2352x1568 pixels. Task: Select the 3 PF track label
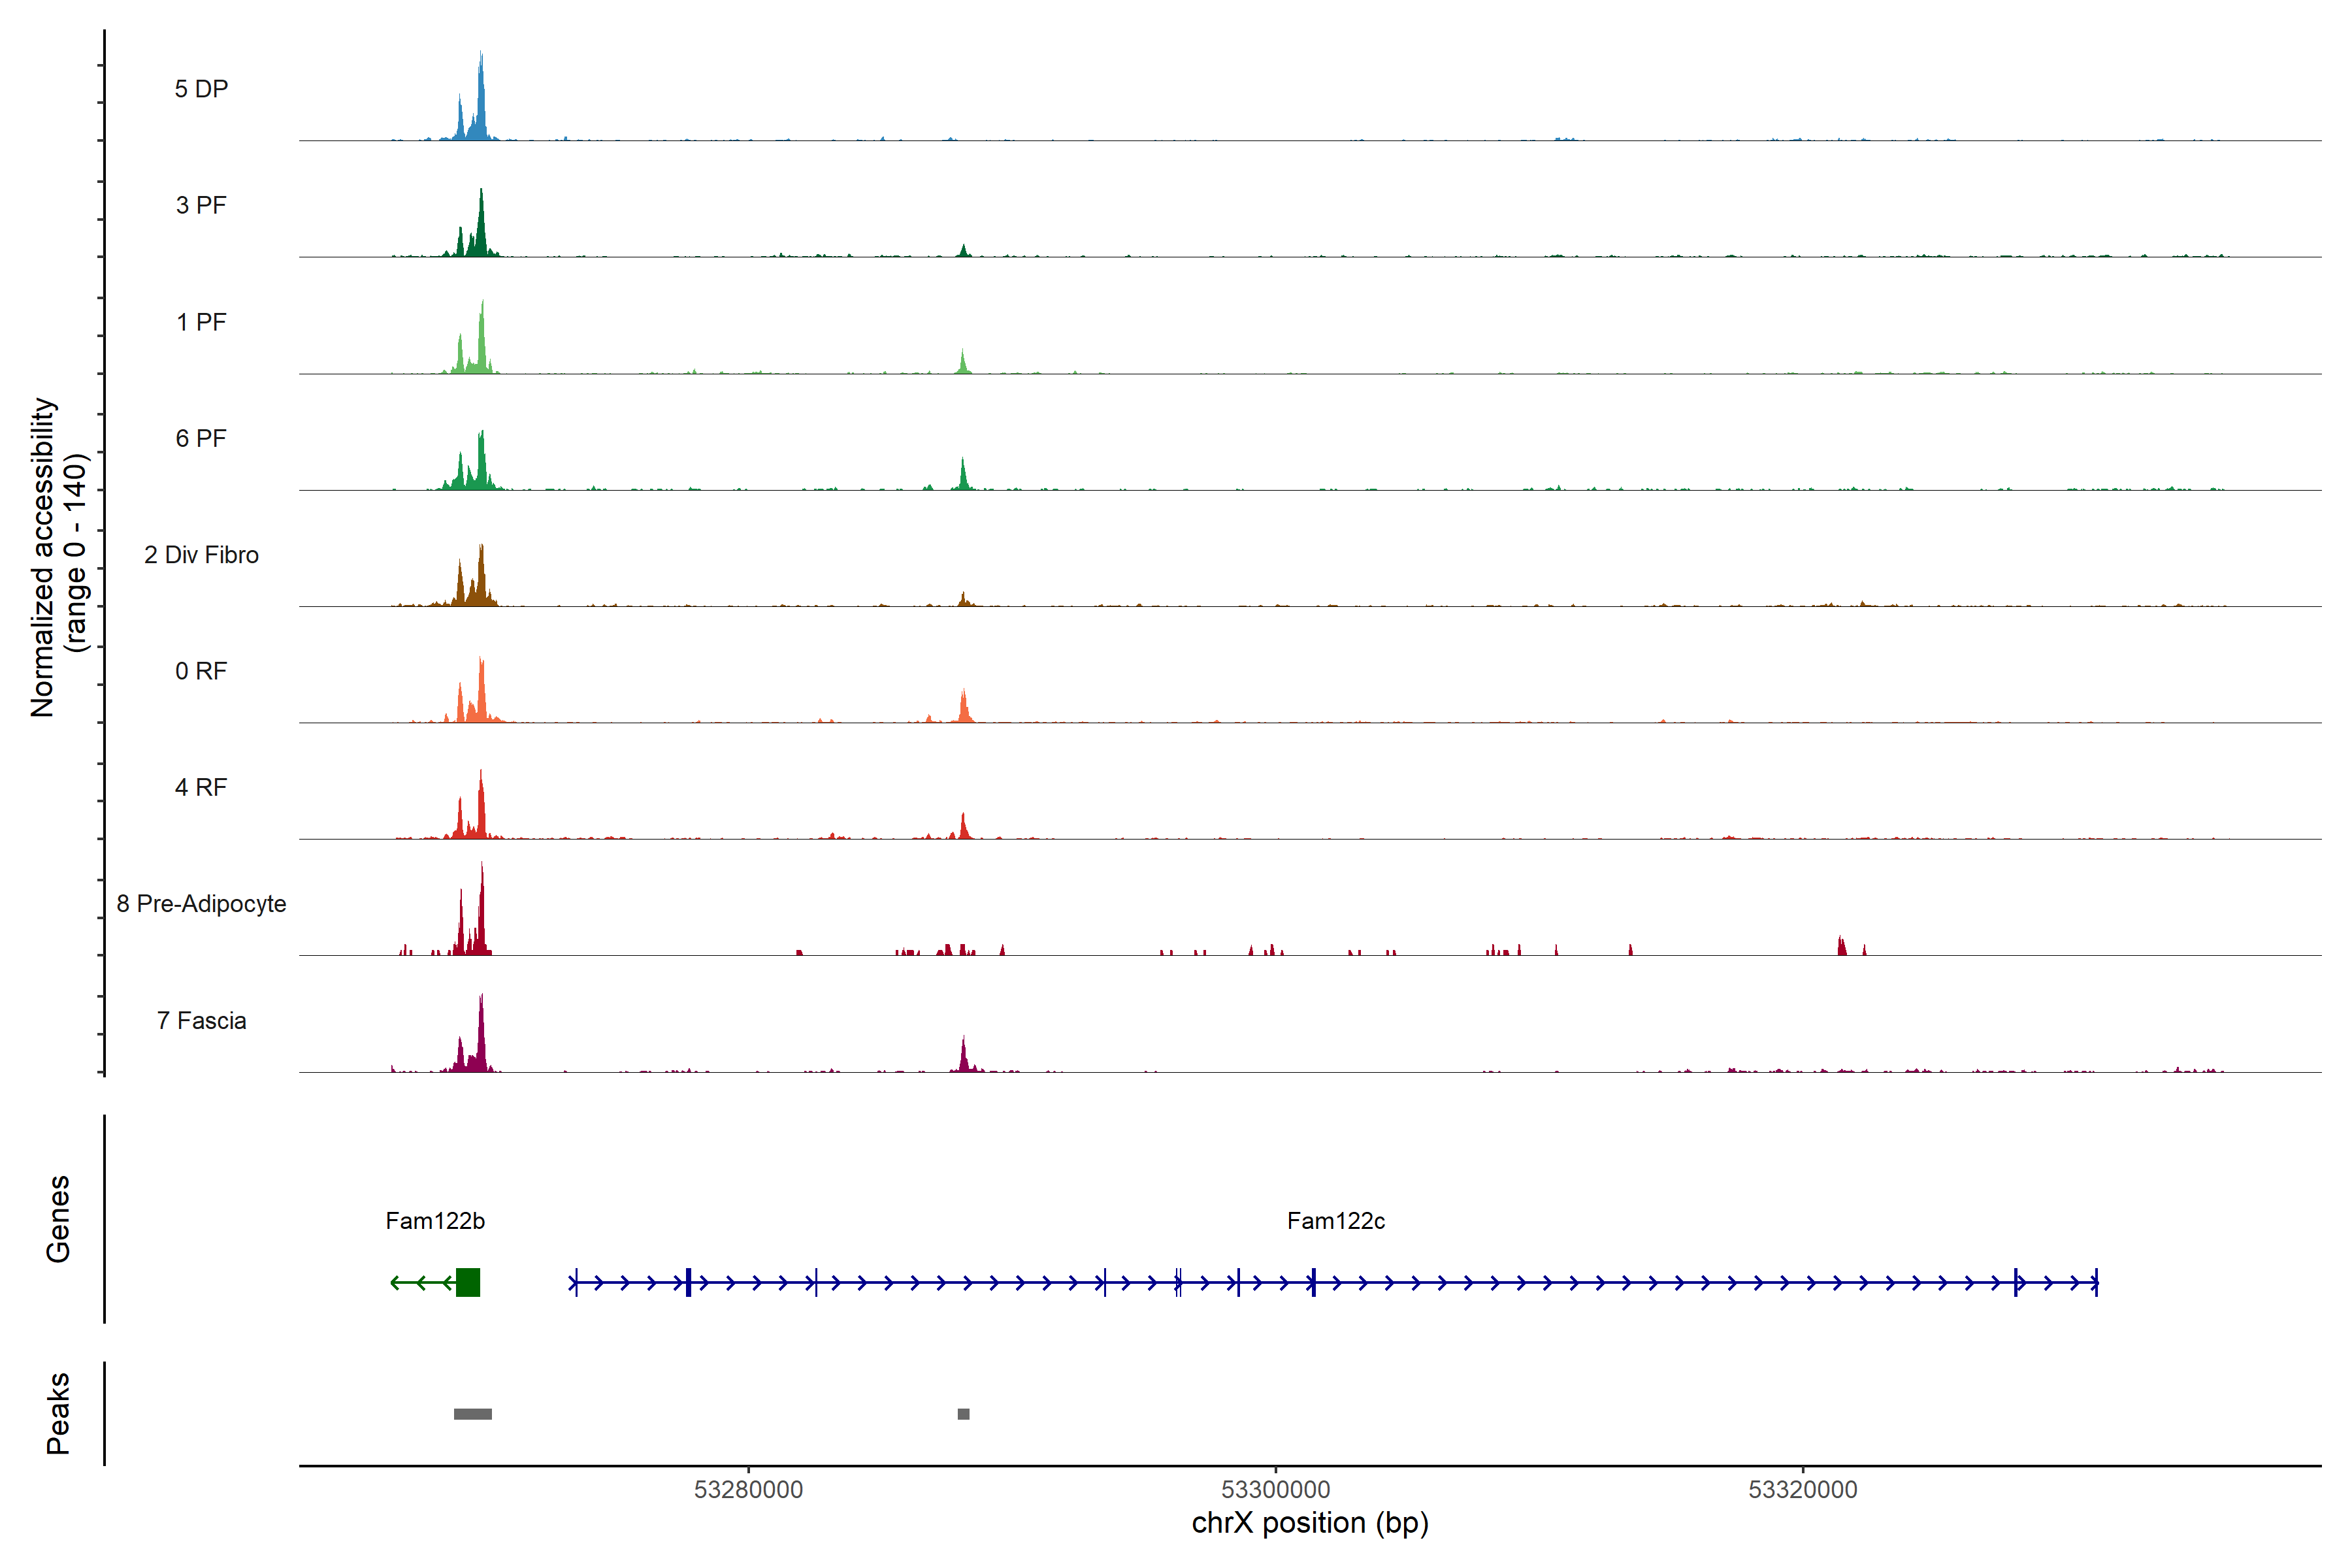[x=201, y=205]
